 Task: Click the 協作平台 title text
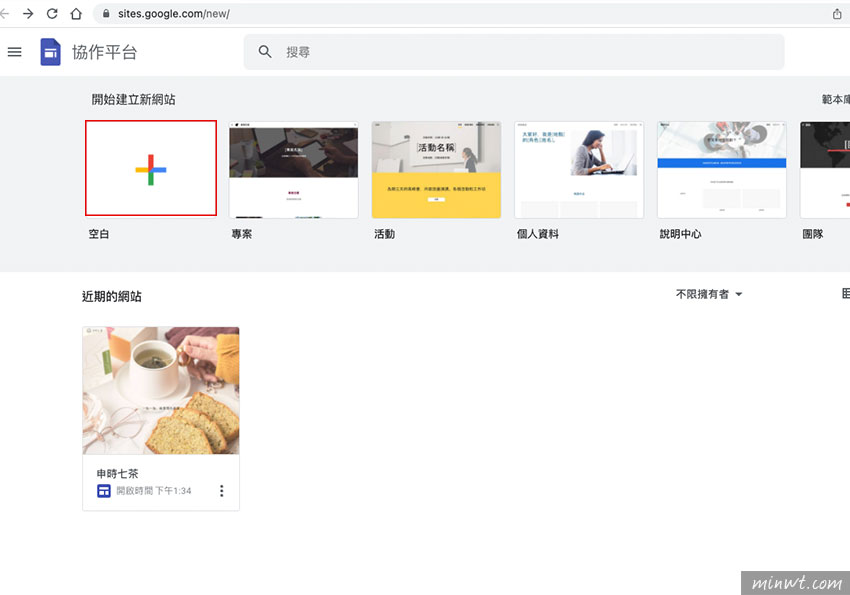click(x=105, y=52)
